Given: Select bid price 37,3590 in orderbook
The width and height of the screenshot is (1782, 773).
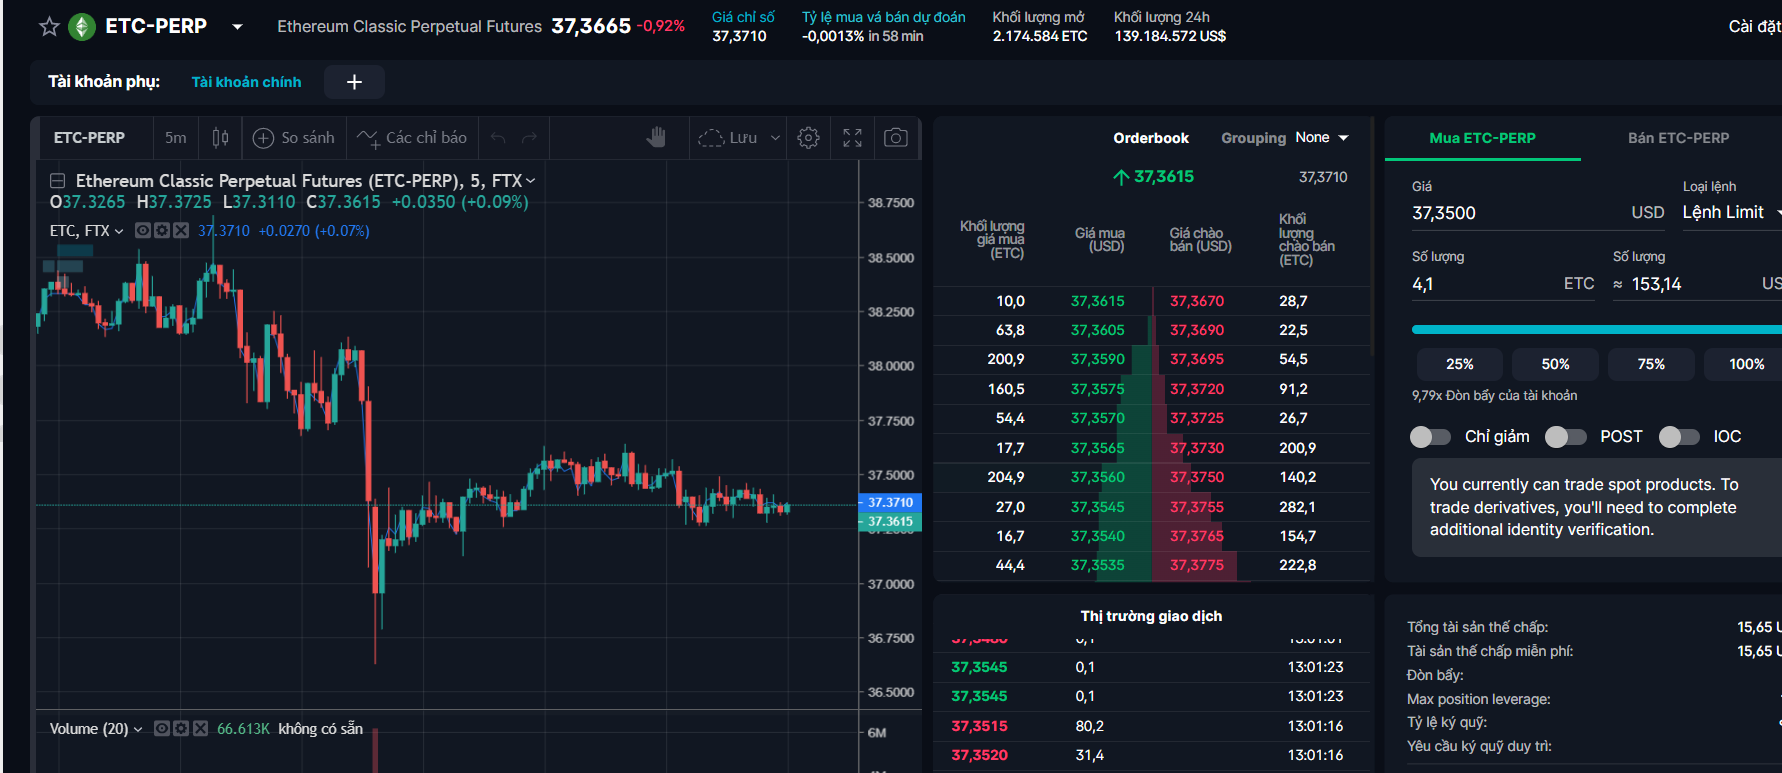Looking at the screenshot, I should pos(1097,359).
